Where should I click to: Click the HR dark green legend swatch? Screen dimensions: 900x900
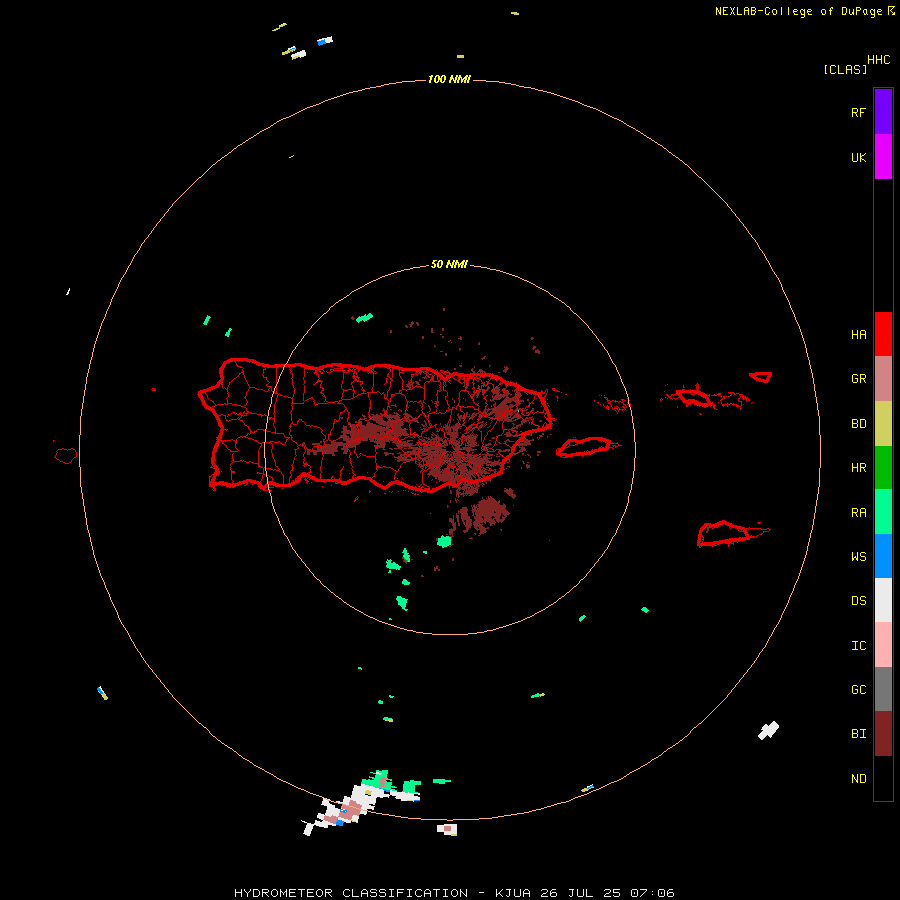coord(883,467)
